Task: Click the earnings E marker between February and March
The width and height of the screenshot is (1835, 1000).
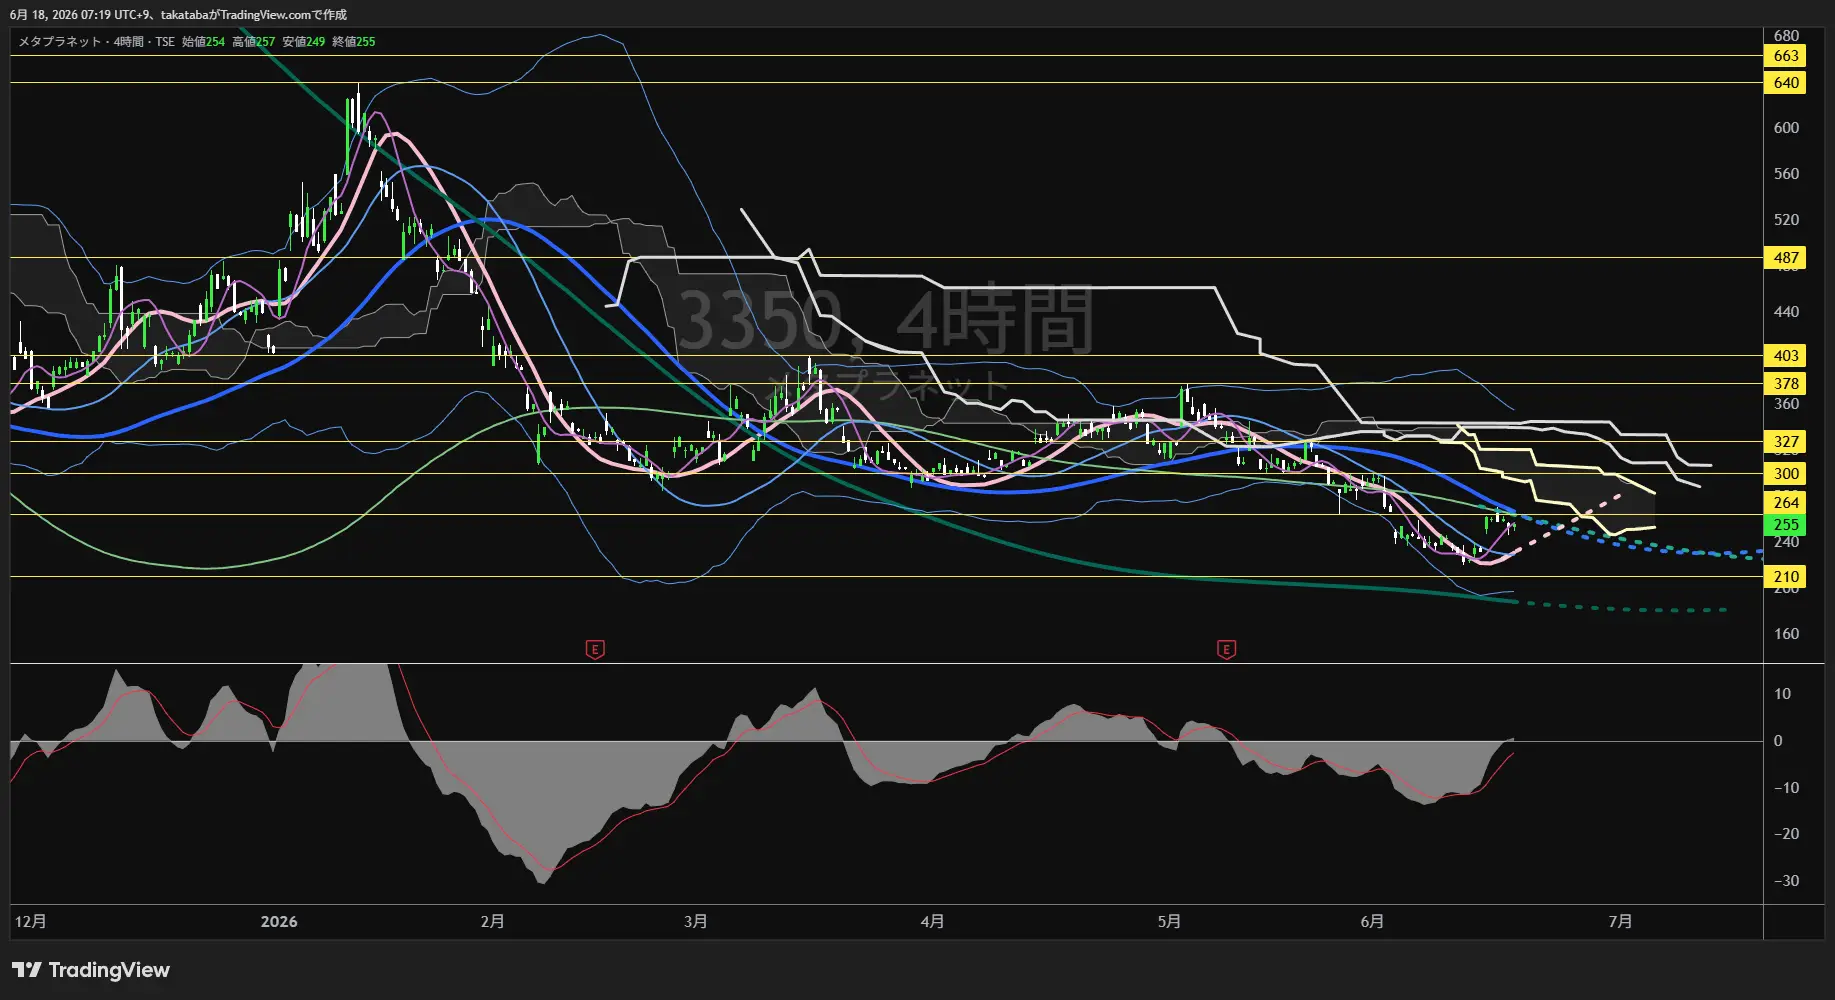Action: 595,650
